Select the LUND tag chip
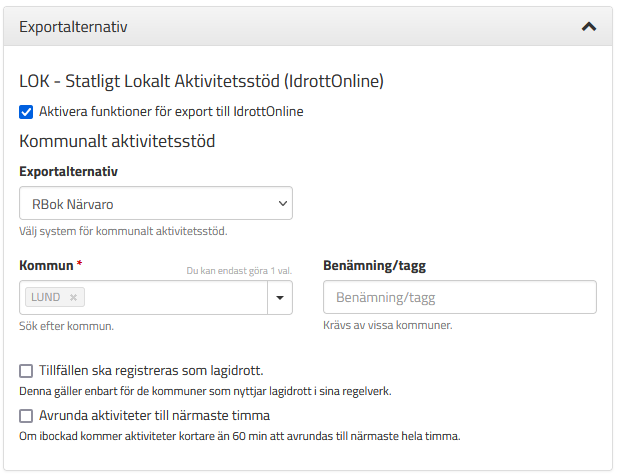 pos(46,297)
